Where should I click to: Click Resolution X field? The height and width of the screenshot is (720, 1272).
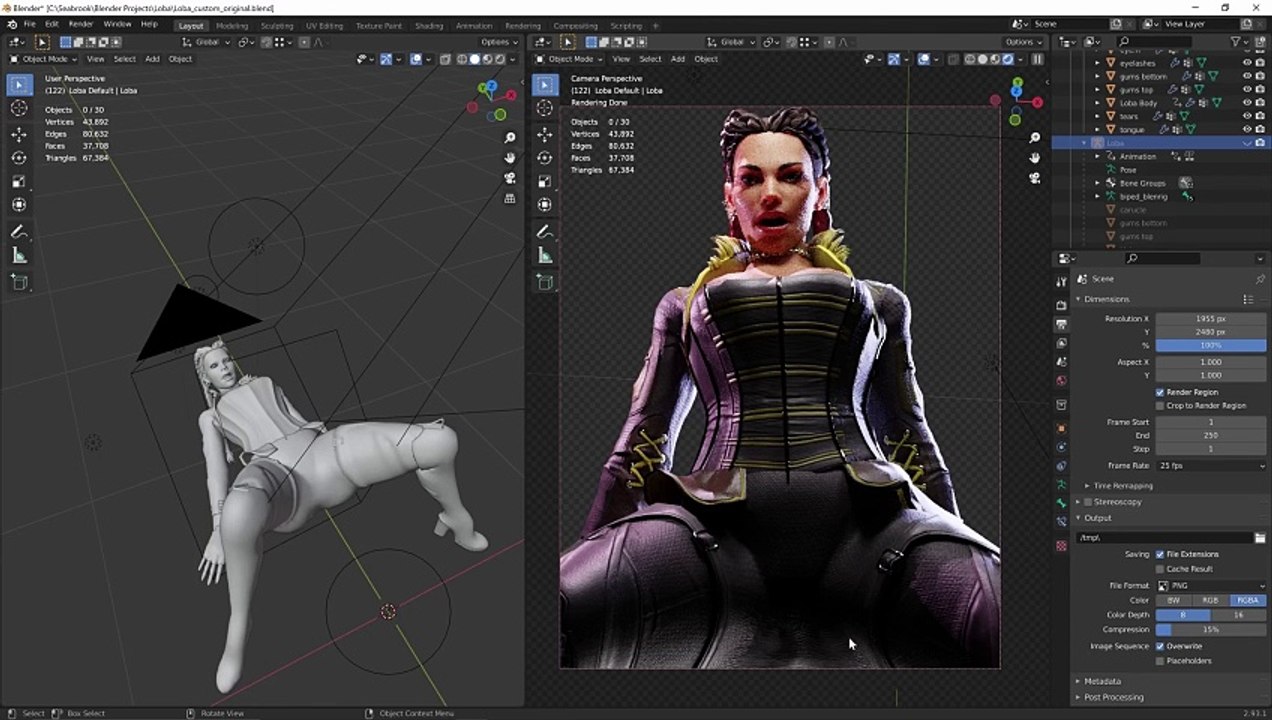(1211, 318)
